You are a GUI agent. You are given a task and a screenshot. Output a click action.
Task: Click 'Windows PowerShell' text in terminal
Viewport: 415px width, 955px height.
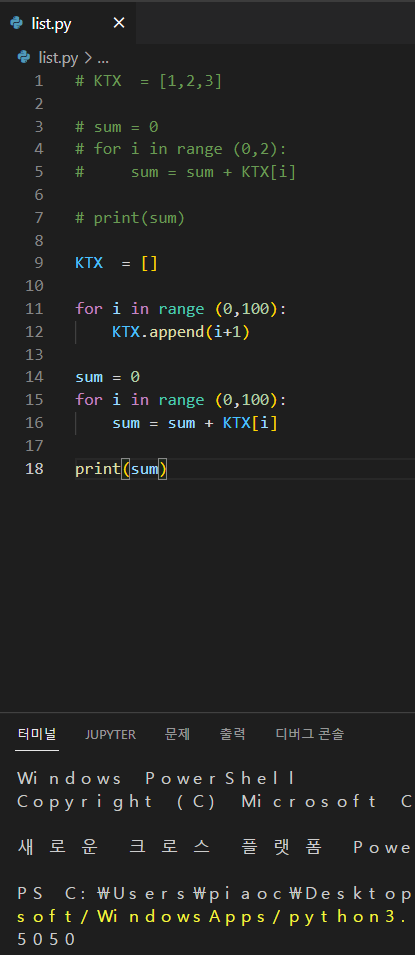[x=157, y=778]
